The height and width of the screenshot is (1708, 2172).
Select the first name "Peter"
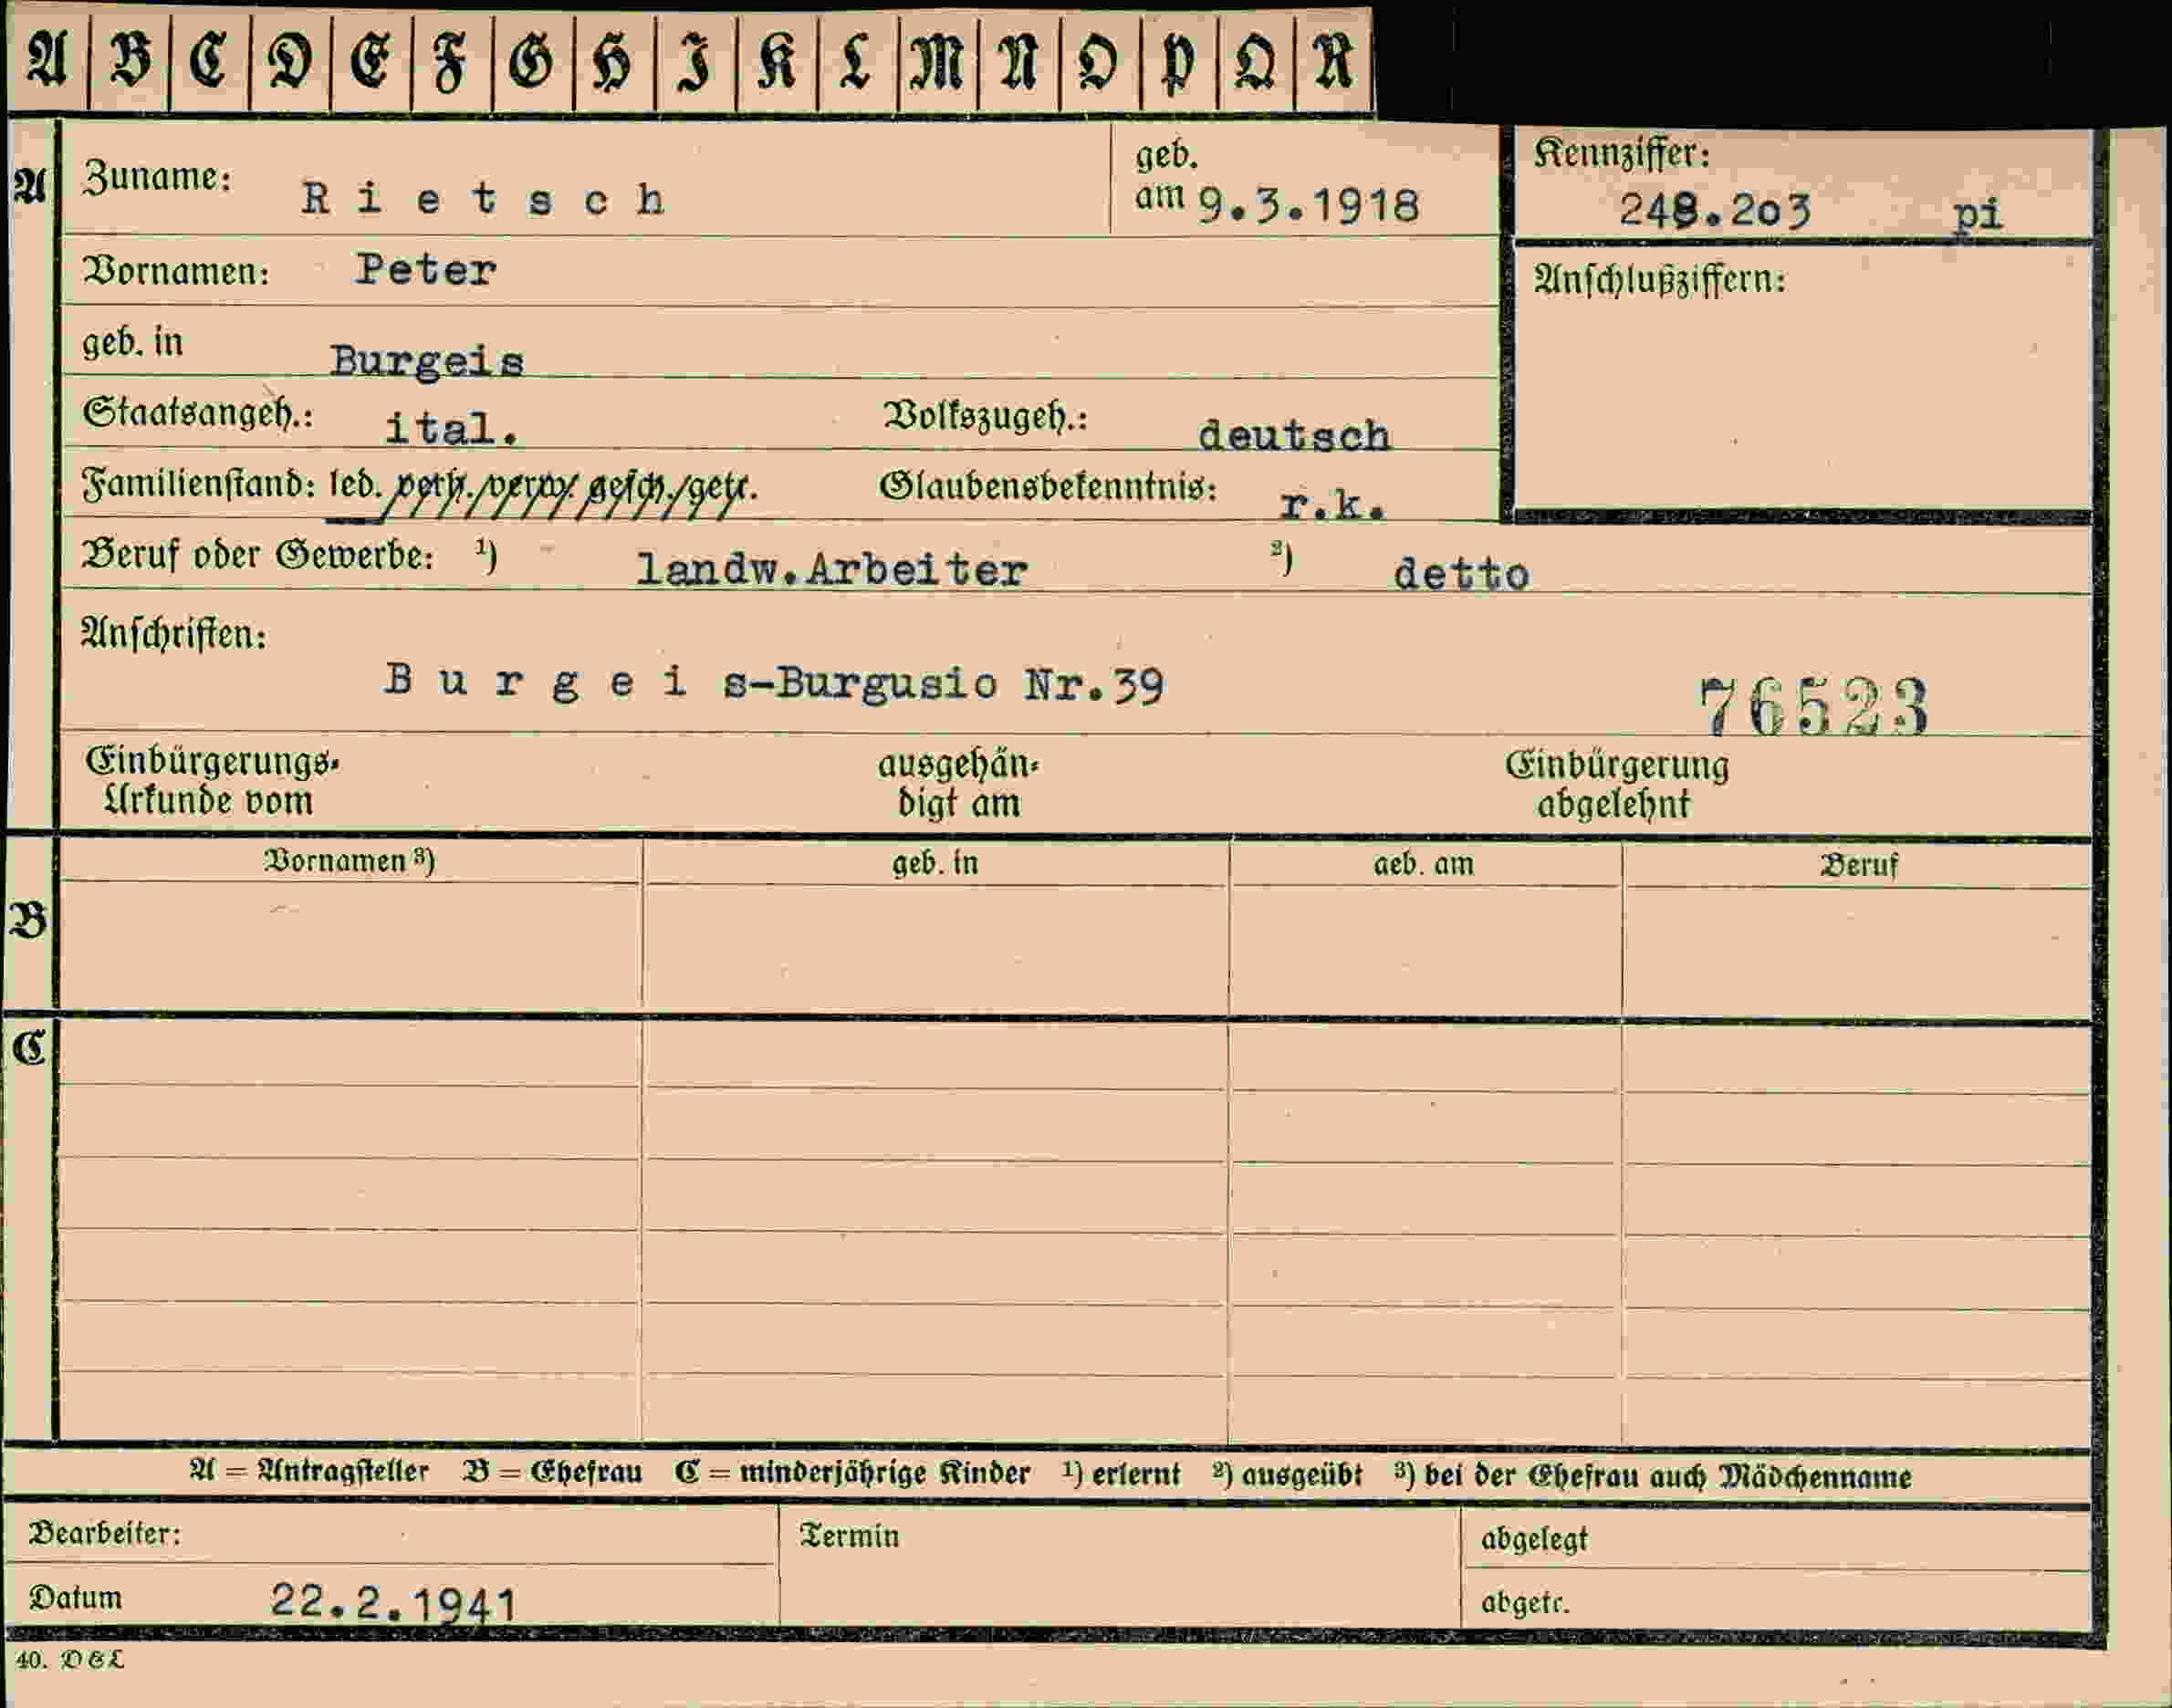tap(426, 270)
